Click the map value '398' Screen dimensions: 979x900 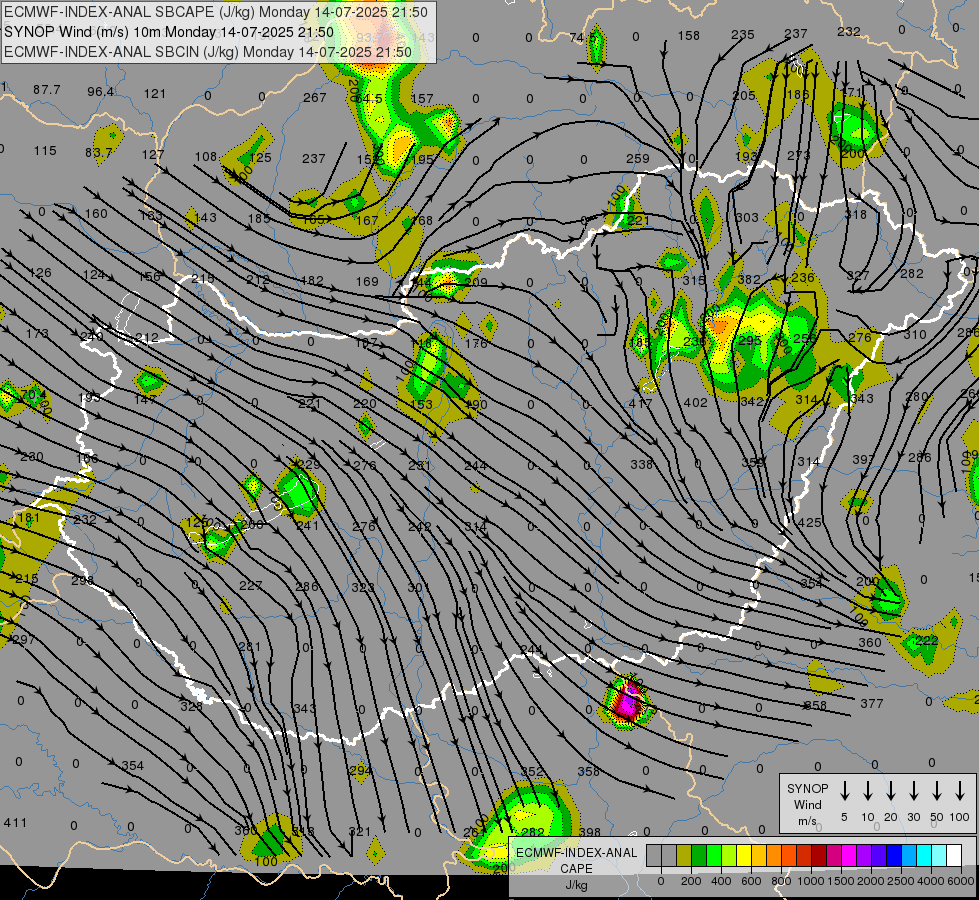coord(589,832)
